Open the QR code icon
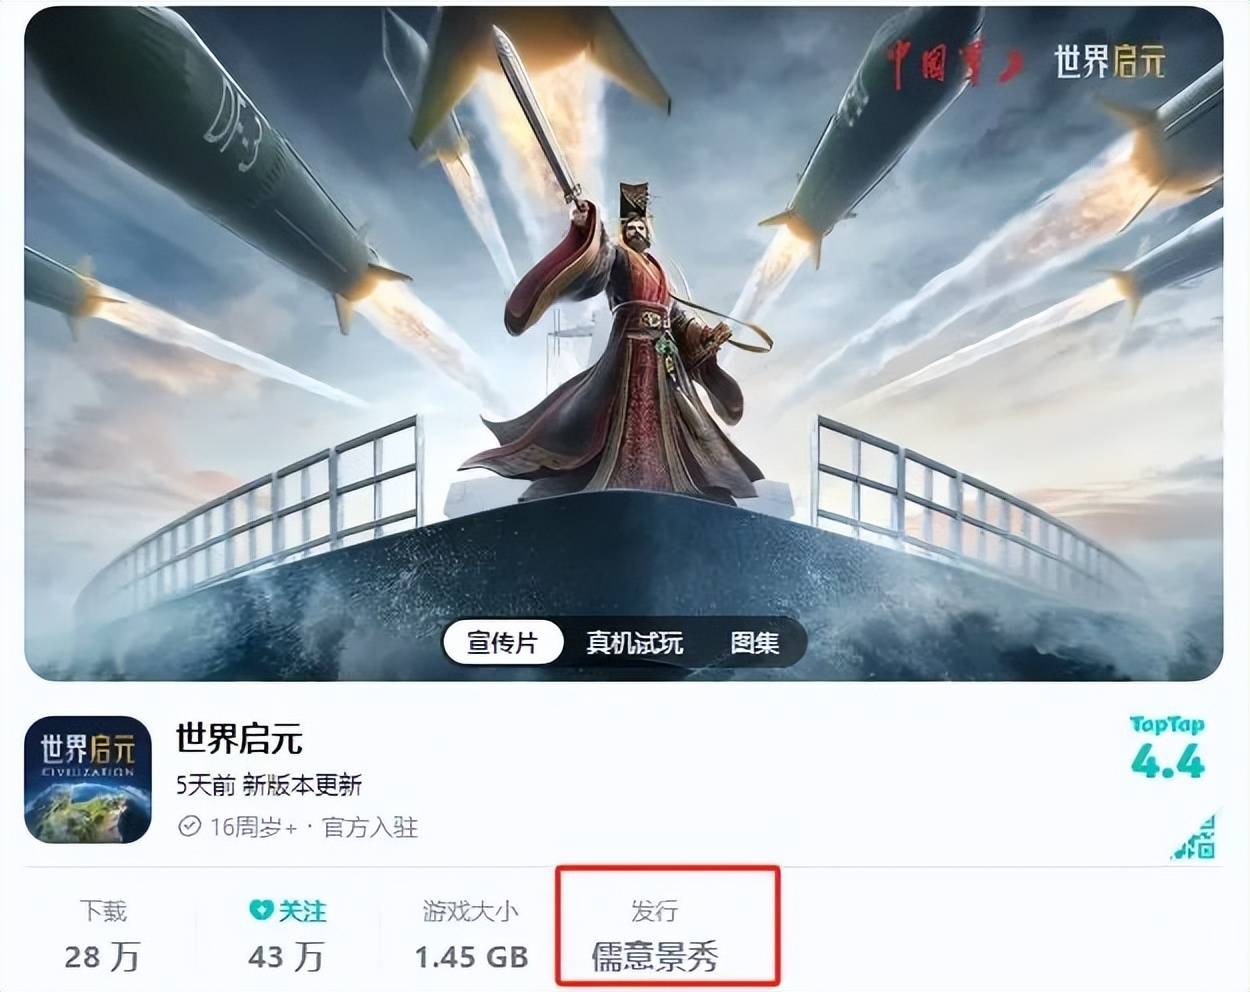This screenshot has width=1250, height=992. tap(1194, 836)
